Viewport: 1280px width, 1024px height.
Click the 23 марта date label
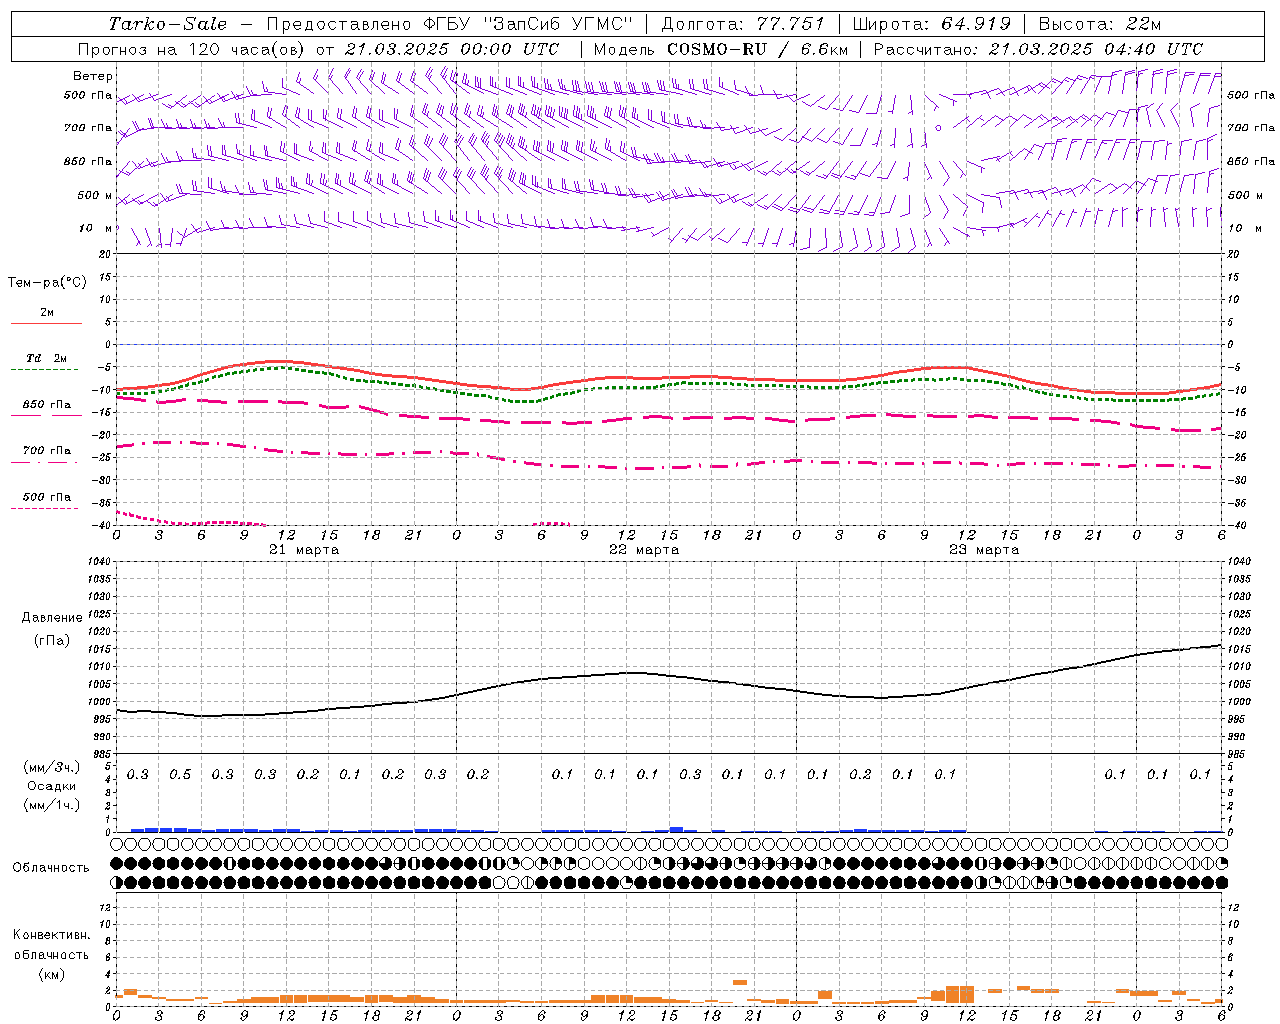pyautogui.click(x=984, y=550)
